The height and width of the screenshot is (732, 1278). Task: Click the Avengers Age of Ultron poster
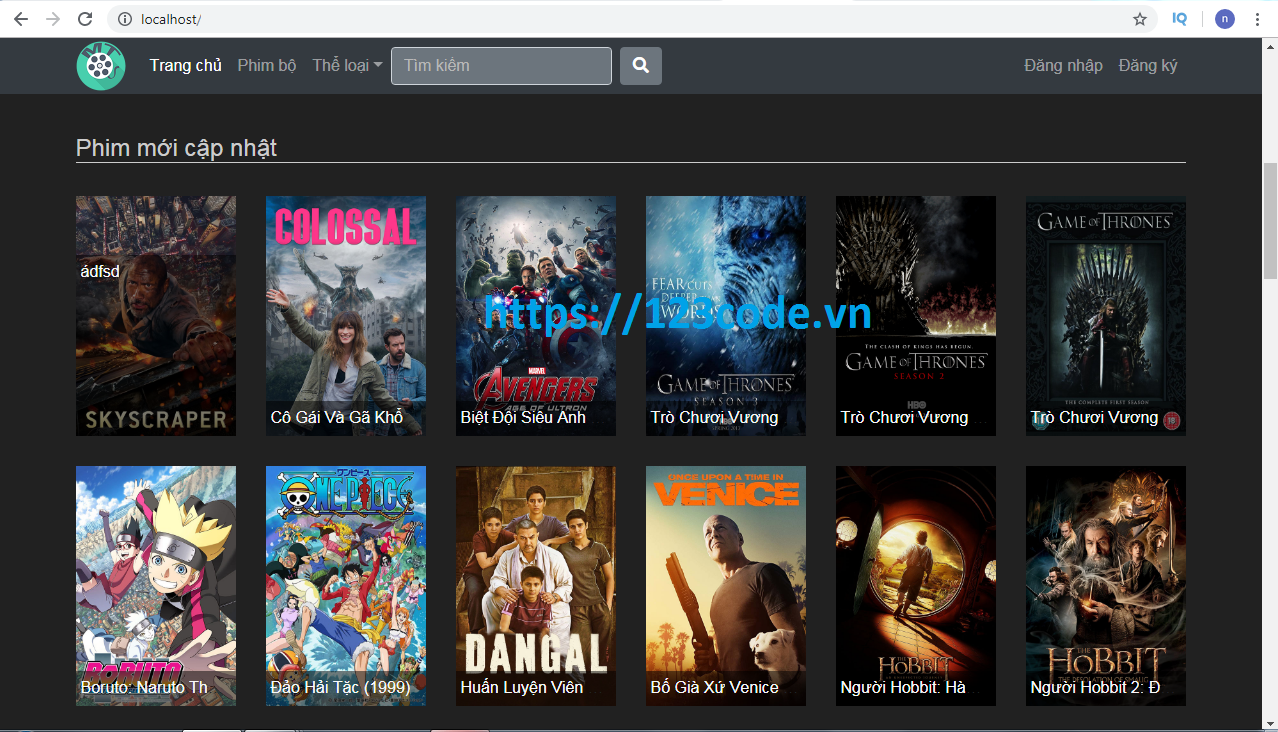point(536,315)
